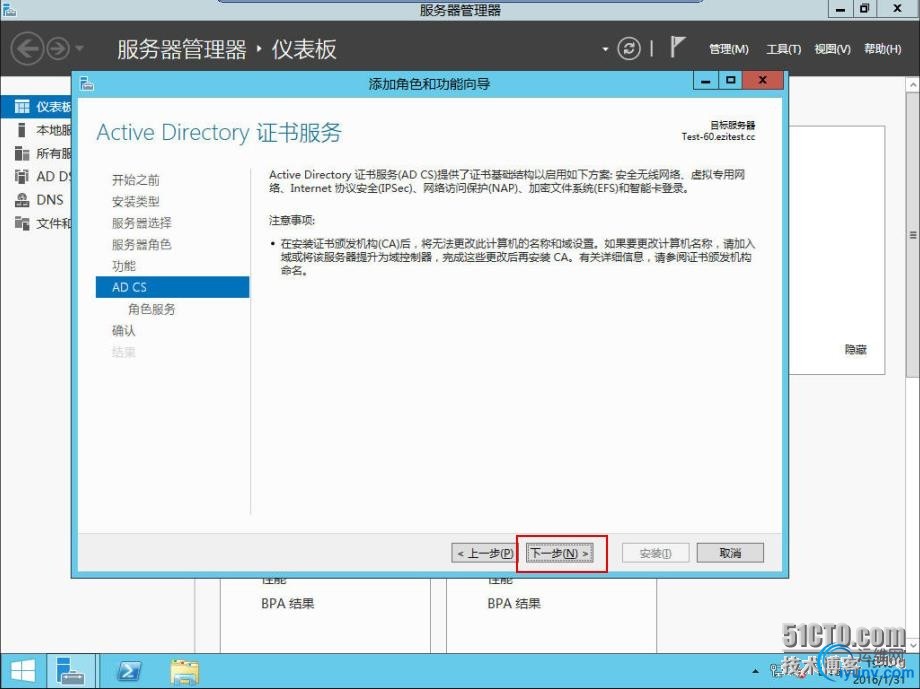Select 文件和存储服务 icon in sidebar
The height and width of the screenshot is (689, 920).
22,223
